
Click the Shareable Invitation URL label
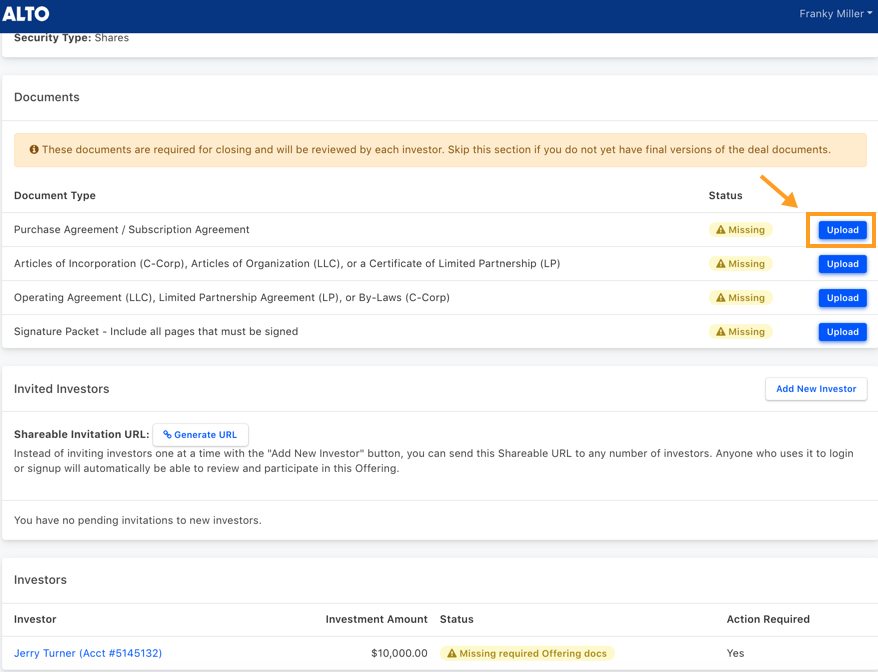click(x=82, y=435)
